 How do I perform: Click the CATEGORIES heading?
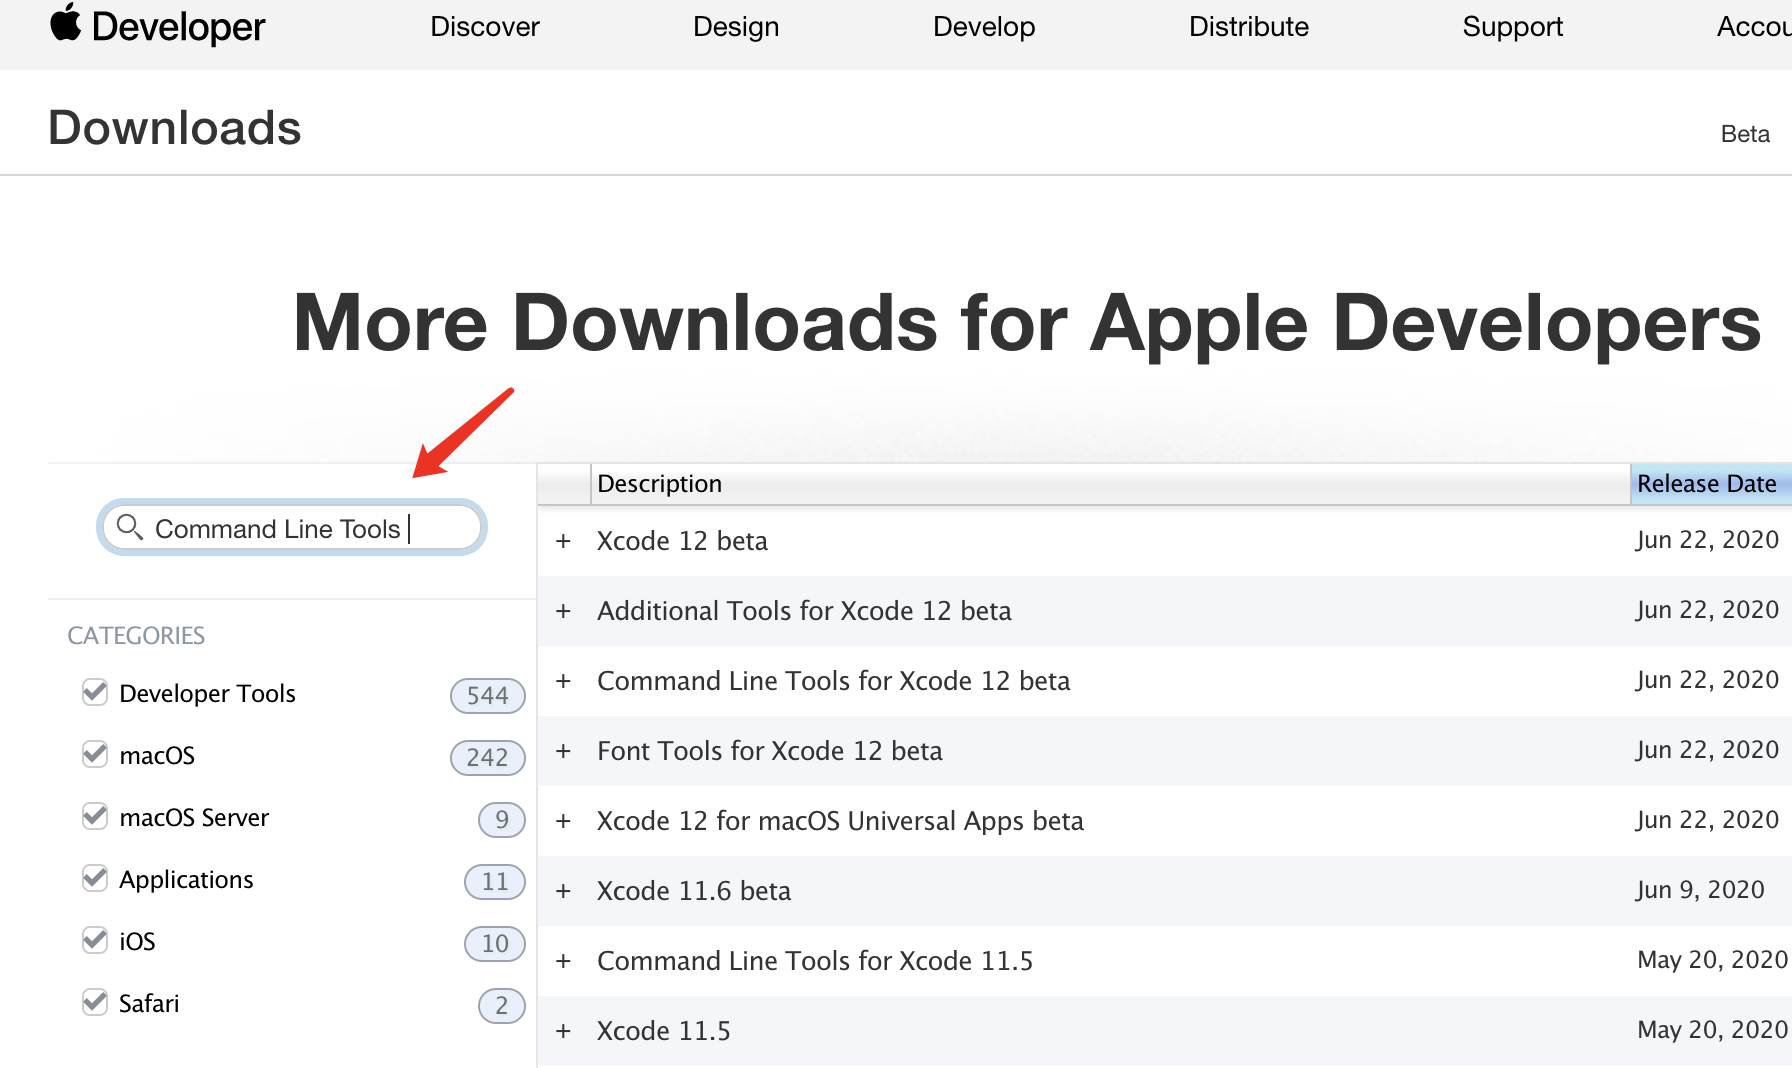coord(136,636)
